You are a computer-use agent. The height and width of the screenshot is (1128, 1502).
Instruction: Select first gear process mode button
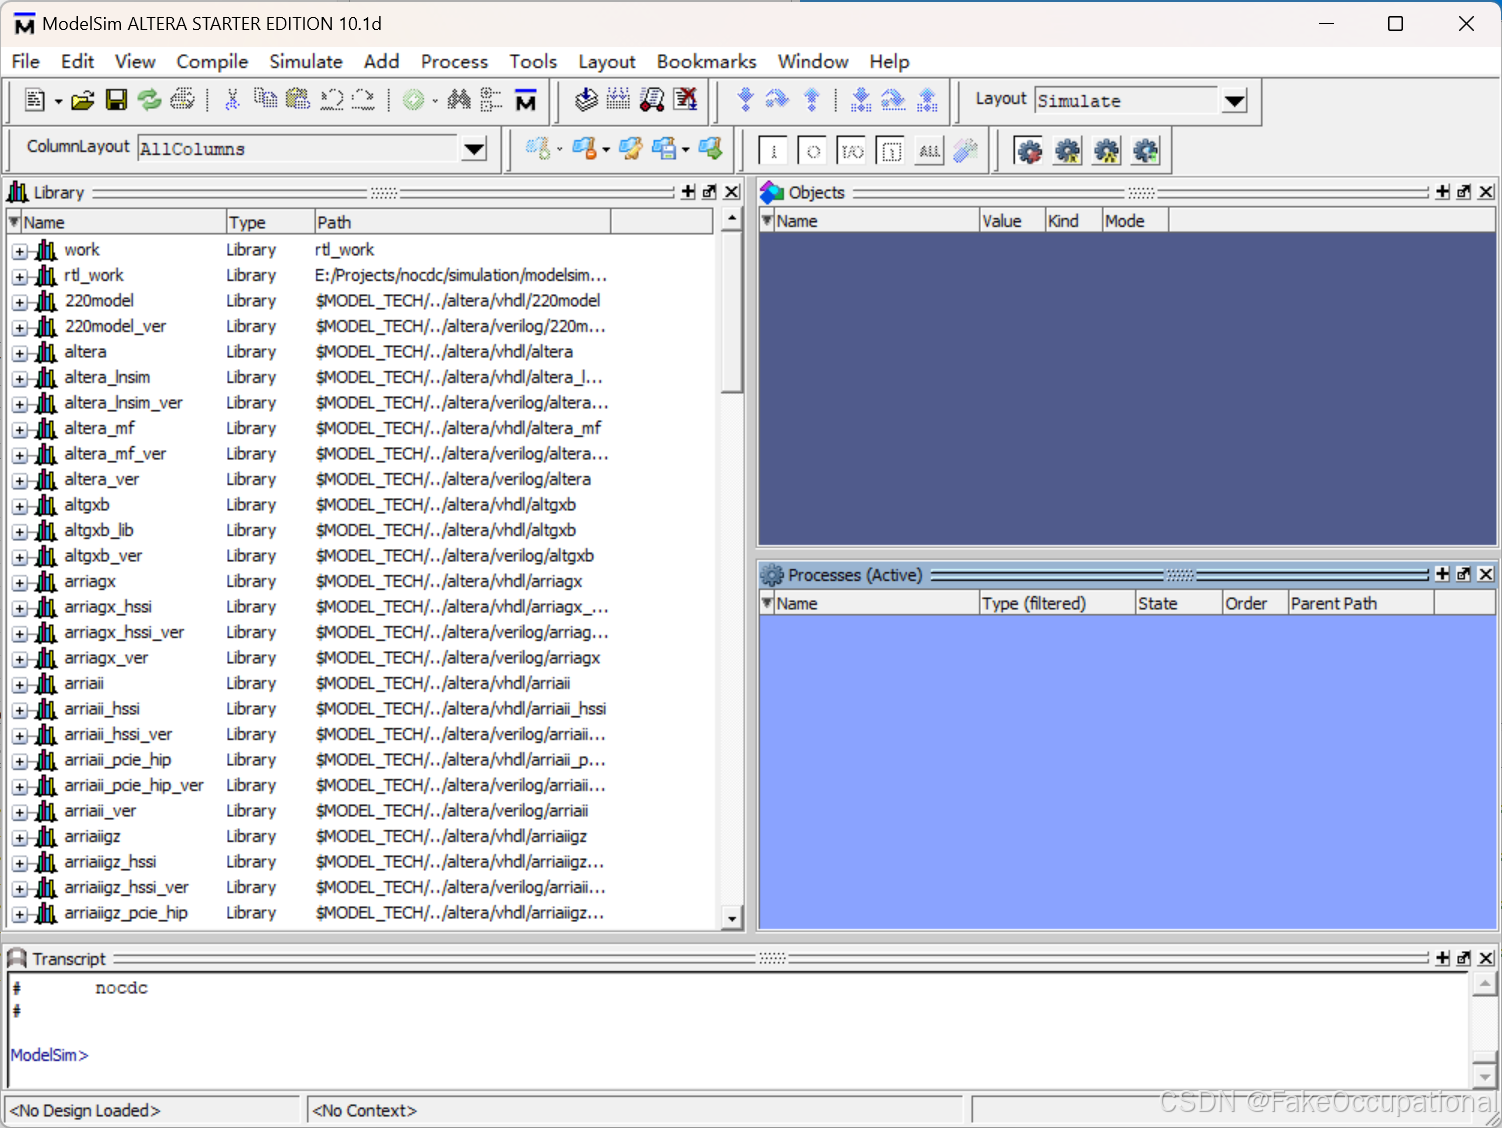pos(1029,151)
